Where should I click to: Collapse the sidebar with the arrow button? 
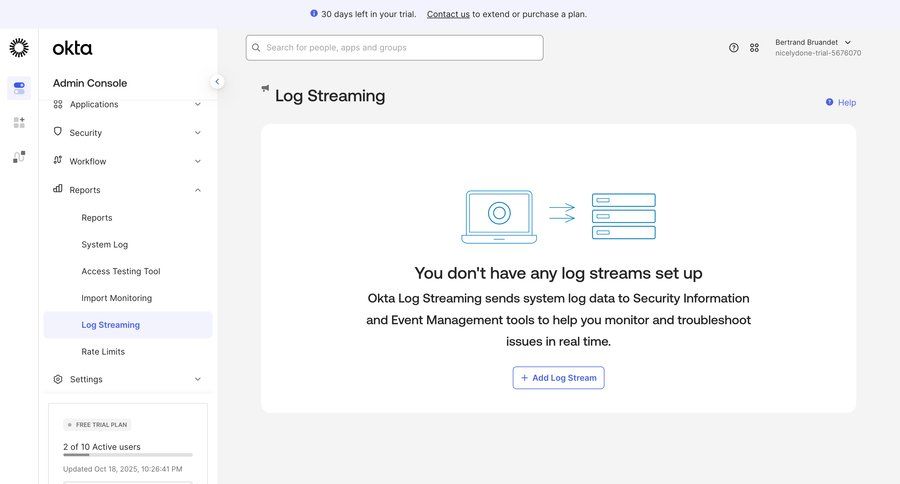pos(217,82)
